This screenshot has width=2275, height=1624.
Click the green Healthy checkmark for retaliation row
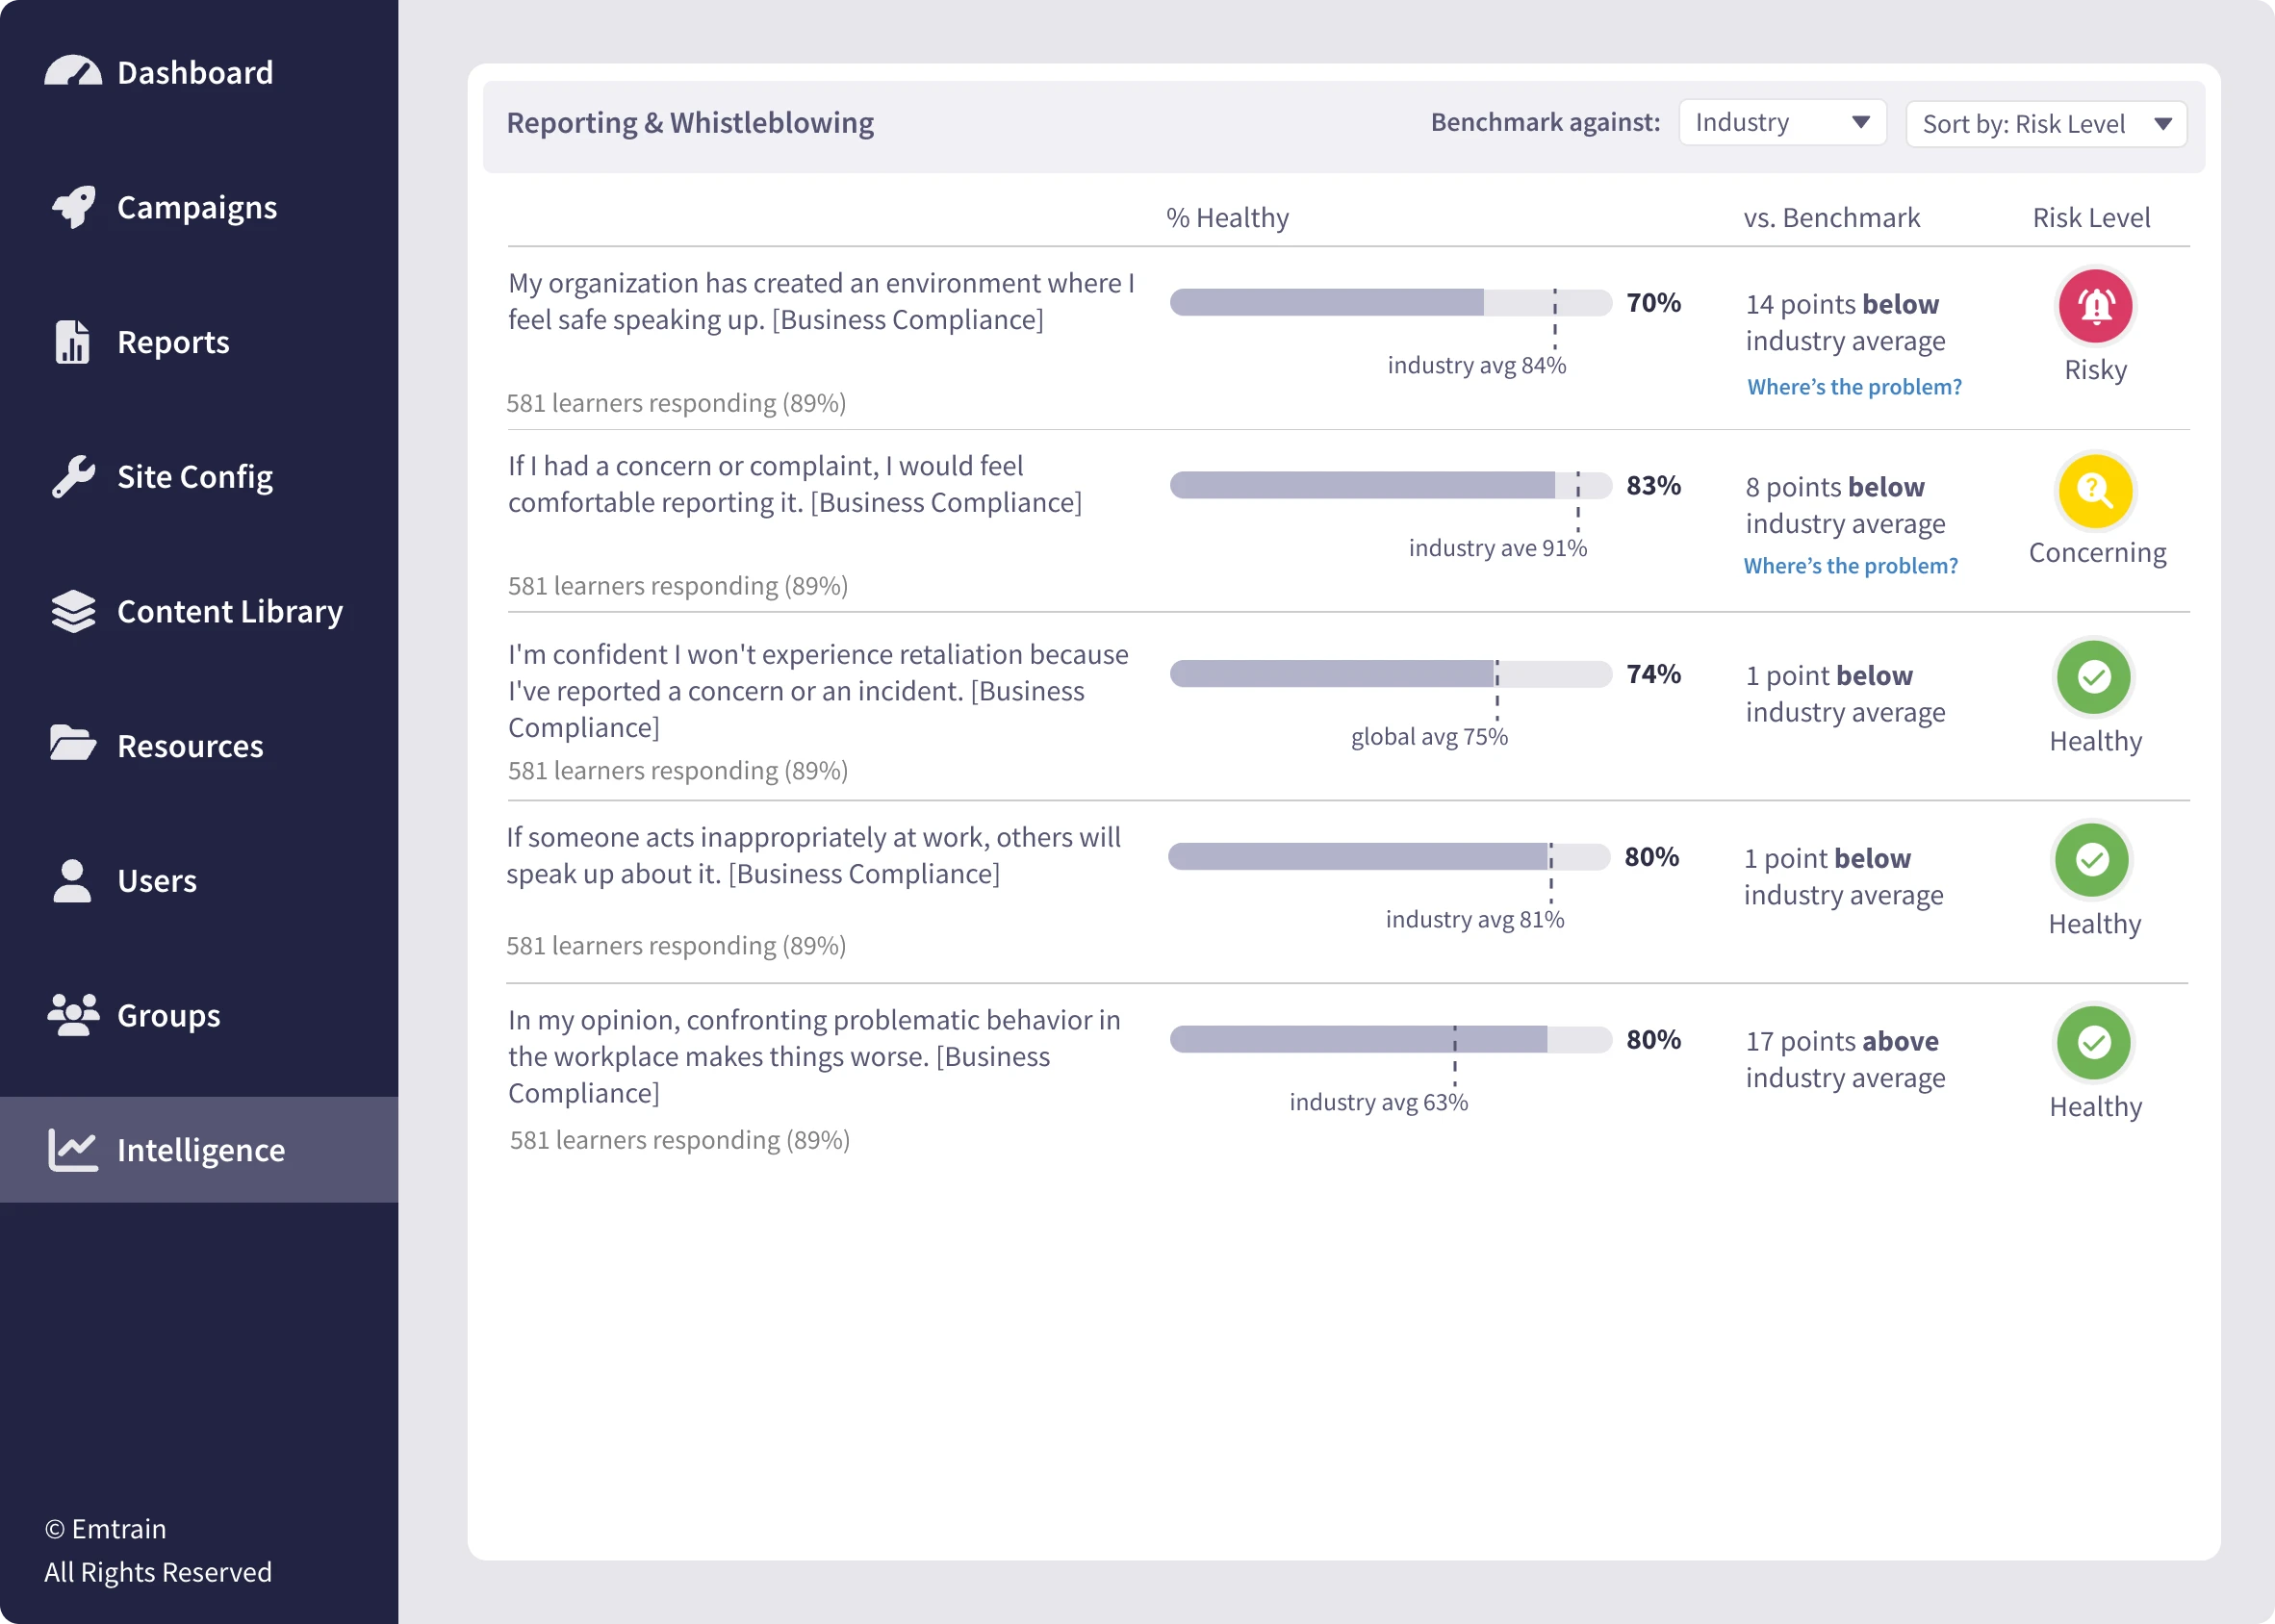tap(2094, 677)
